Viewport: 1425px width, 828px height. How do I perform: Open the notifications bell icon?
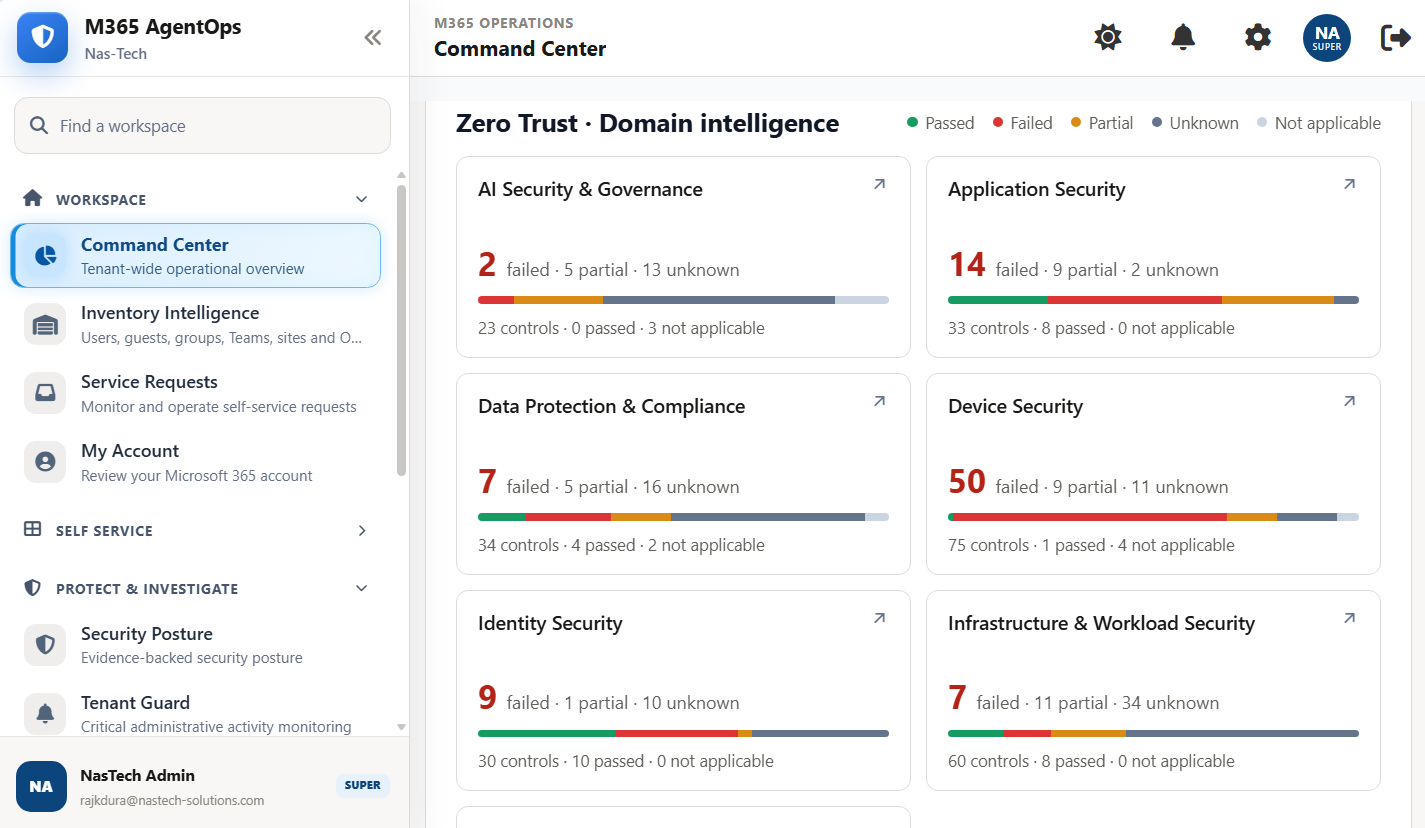[1183, 38]
